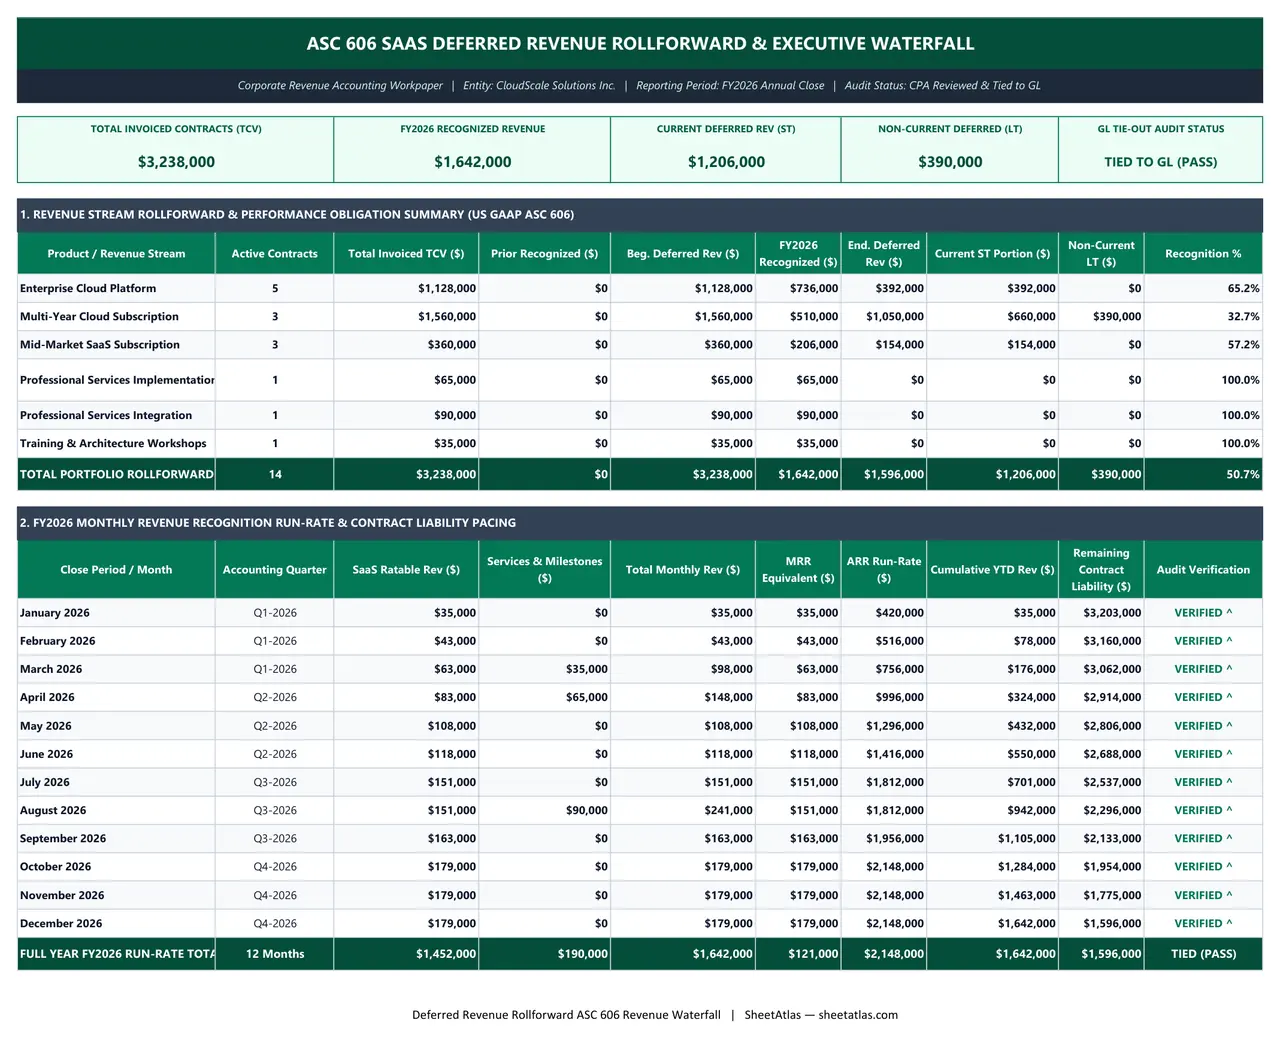The width and height of the screenshot is (1280, 1038).
Task: Click the sheetatlas.com footer text
Action: click(x=858, y=1014)
